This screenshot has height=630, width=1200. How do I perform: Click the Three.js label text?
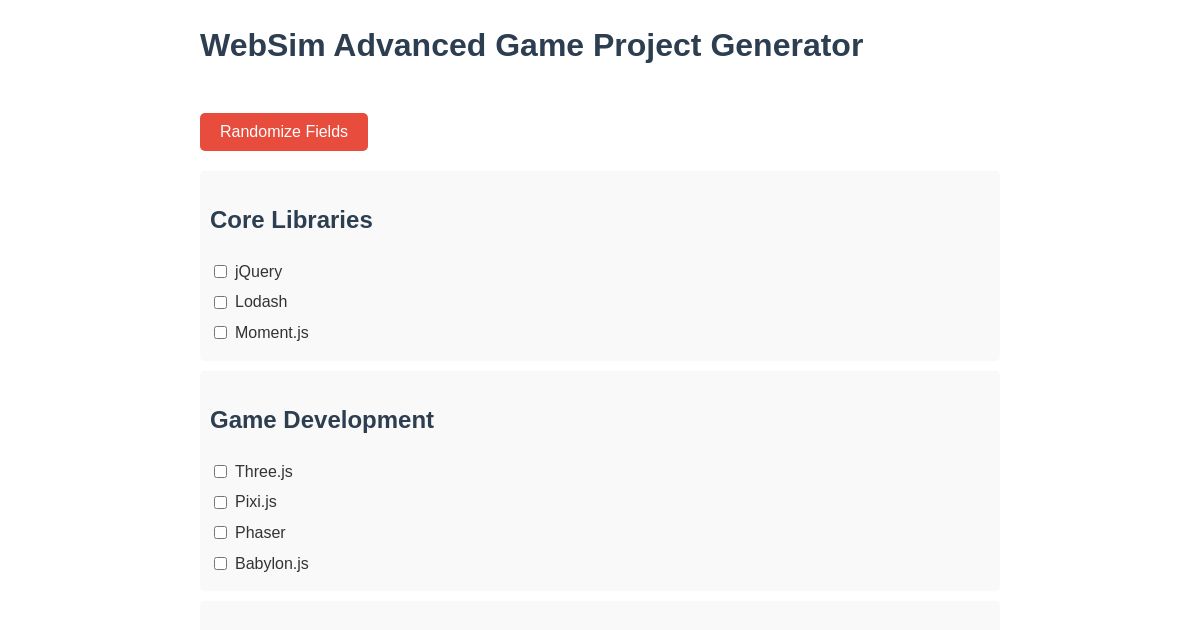pos(263,471)
